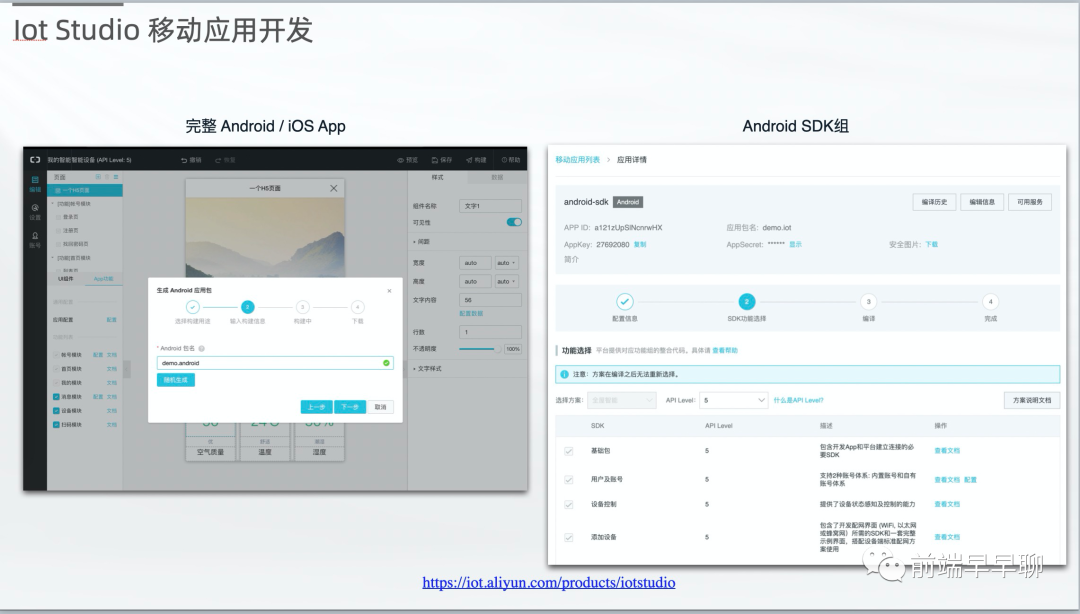
Task: Open the API Level dropdown
Action: [x=734, y=400]
